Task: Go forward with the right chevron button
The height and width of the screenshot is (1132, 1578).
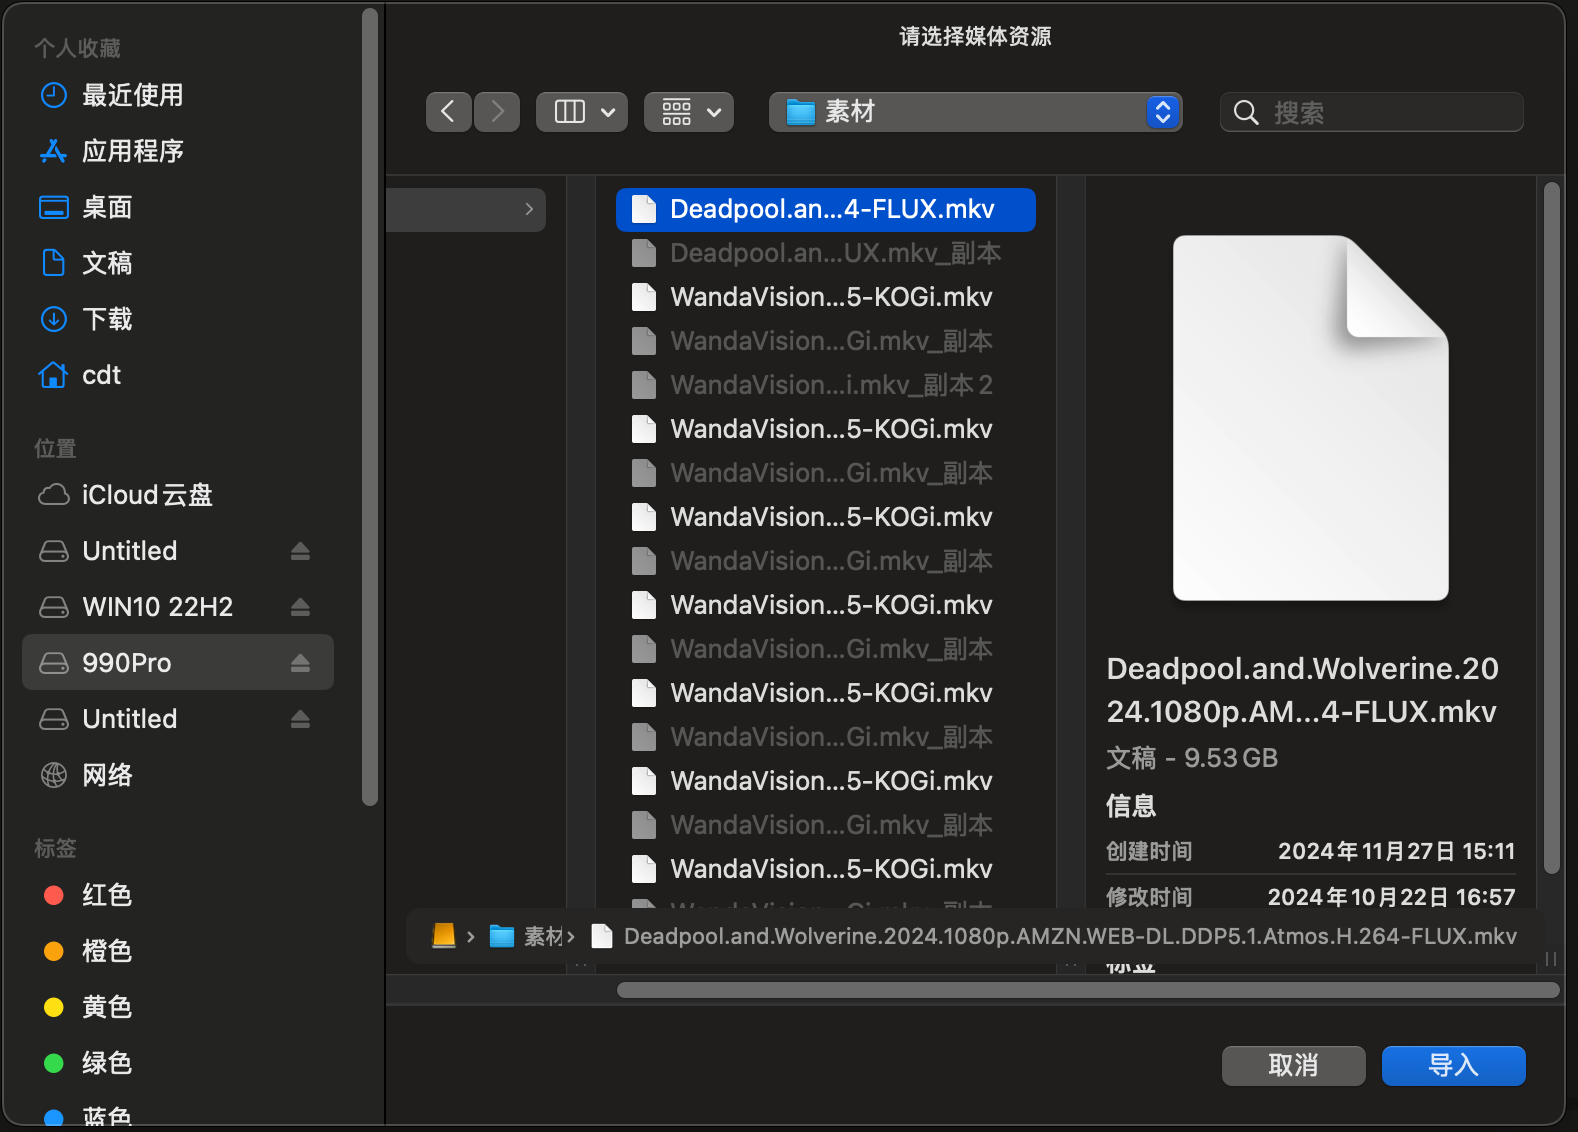Action: point(497,112)
